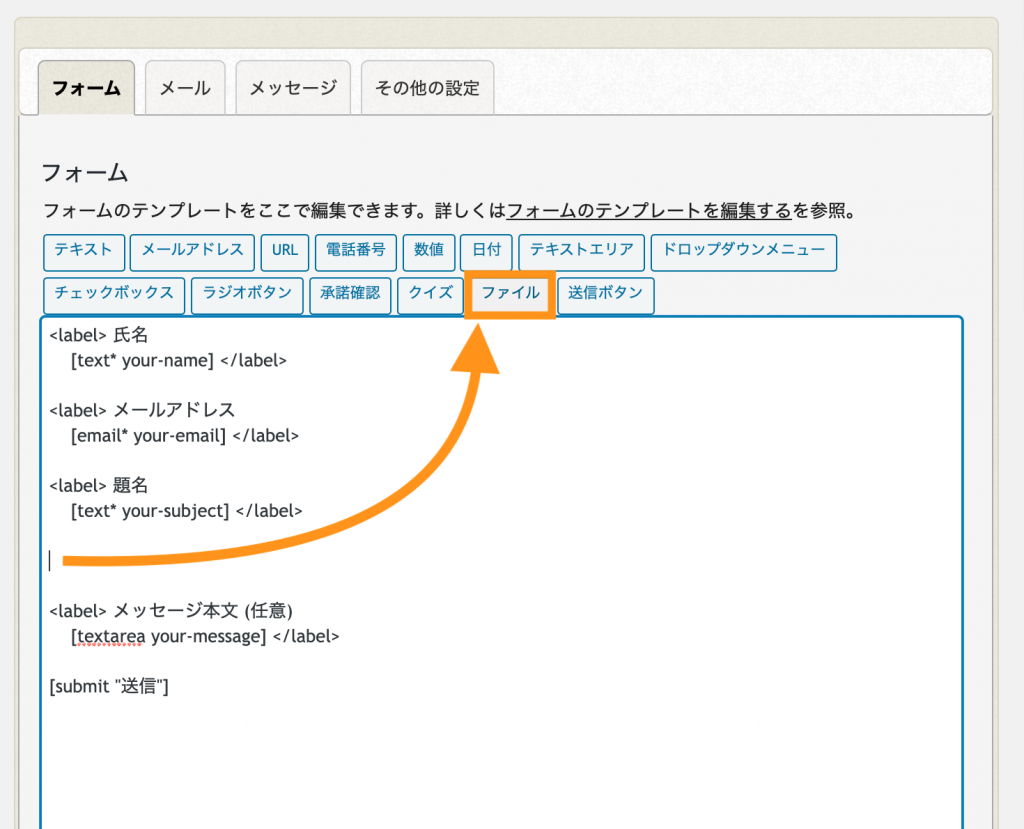Screen dimensions: 1024x829
Task: Open the その他の設定 tab
Action: [x=428, y=88]
